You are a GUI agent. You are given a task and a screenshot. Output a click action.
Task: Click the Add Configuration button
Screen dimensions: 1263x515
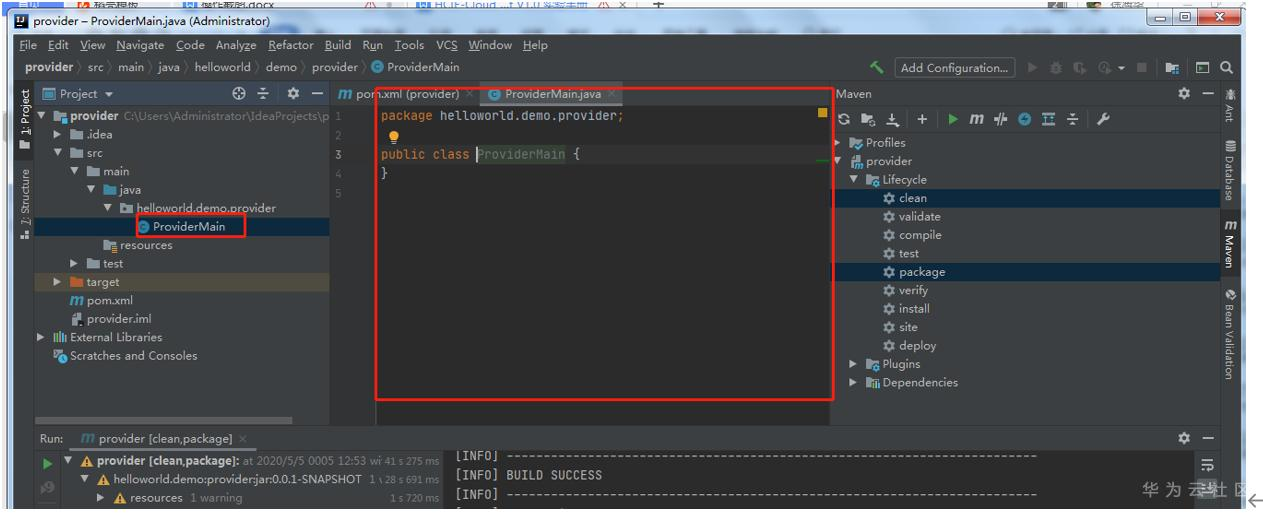pos(954,68)
